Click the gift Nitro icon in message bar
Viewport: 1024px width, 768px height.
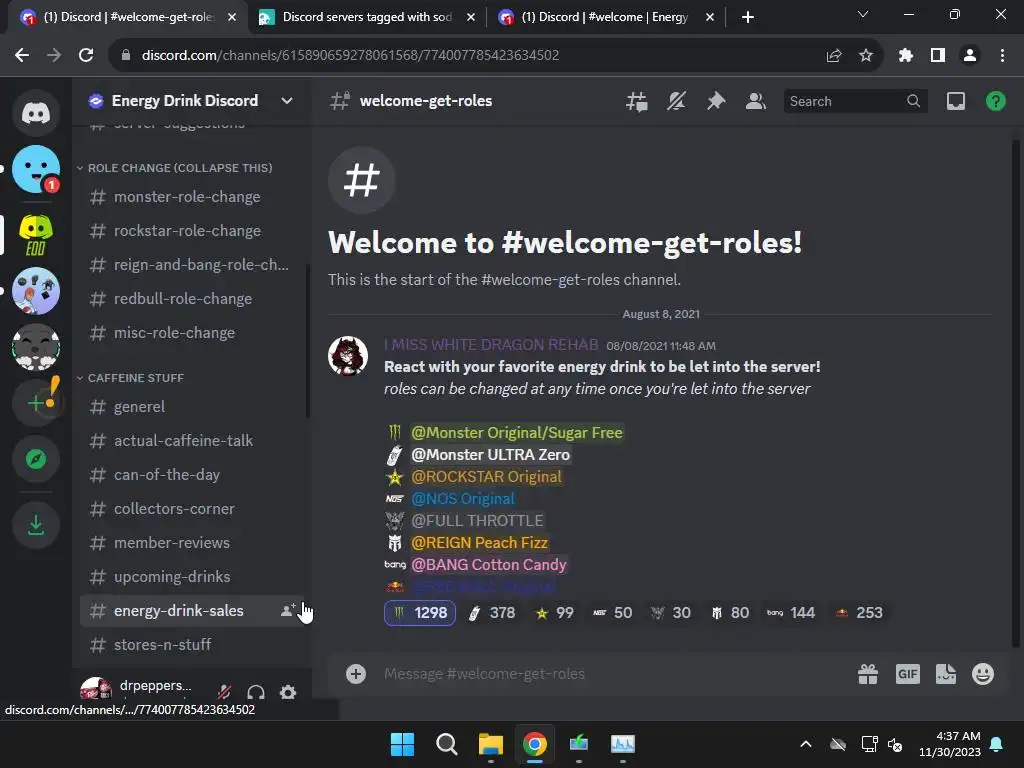pos(868,674)
